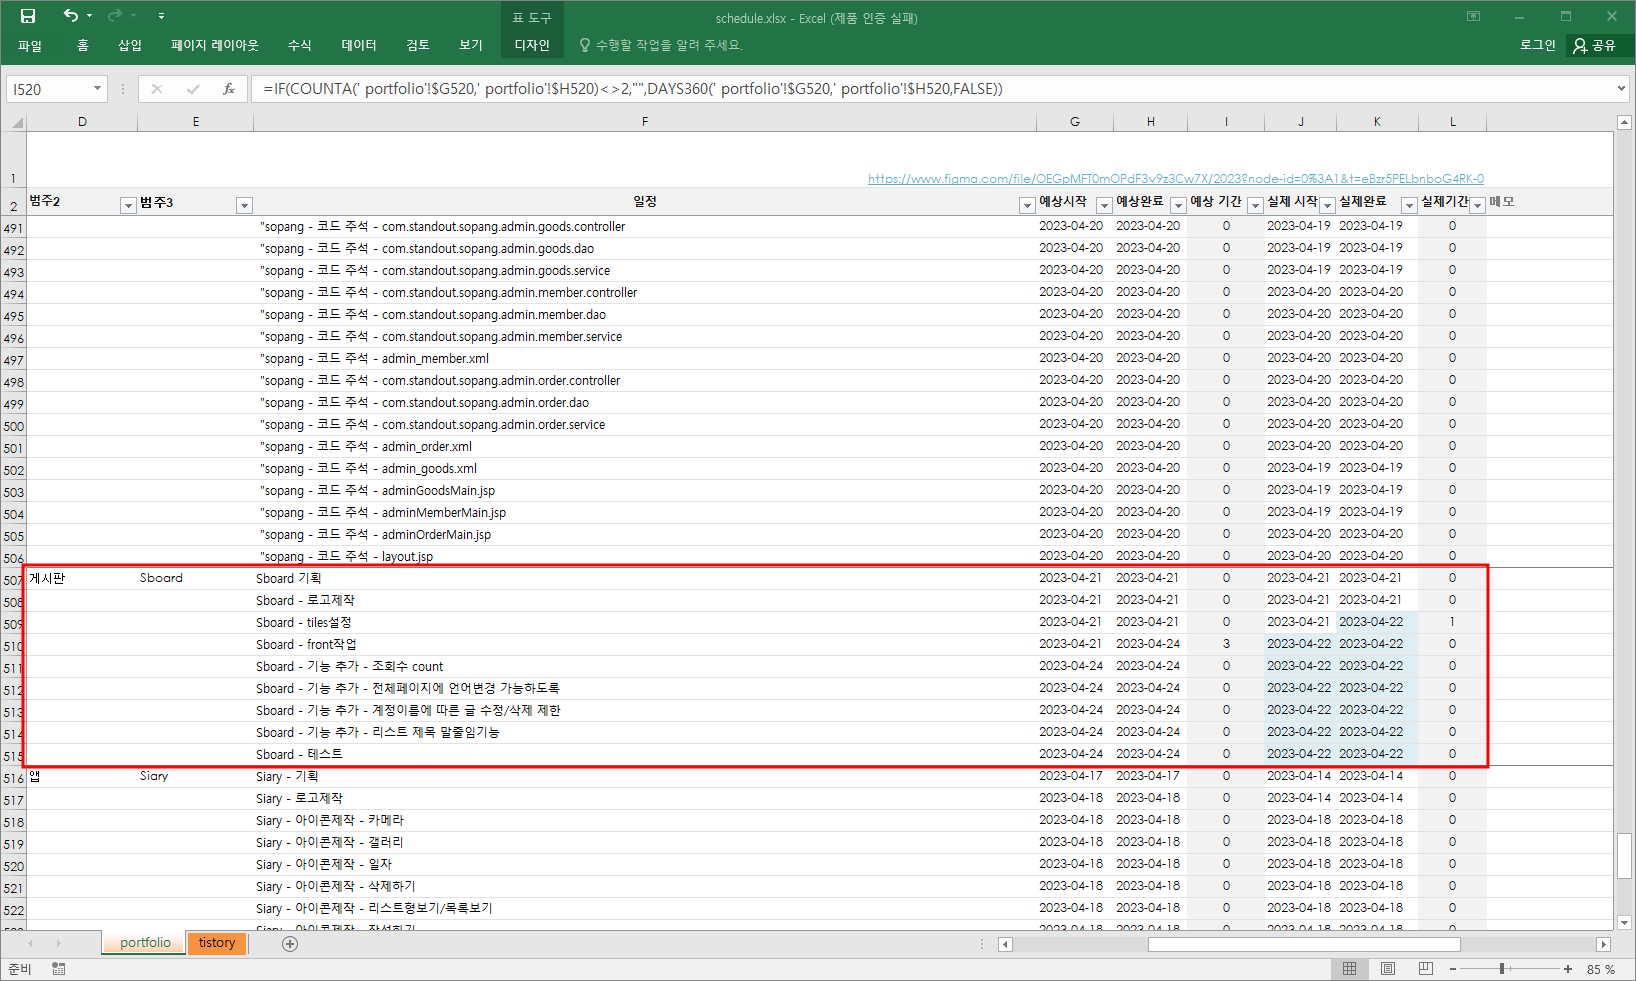Select cell '게시판' in column D

tap(82, 579)
